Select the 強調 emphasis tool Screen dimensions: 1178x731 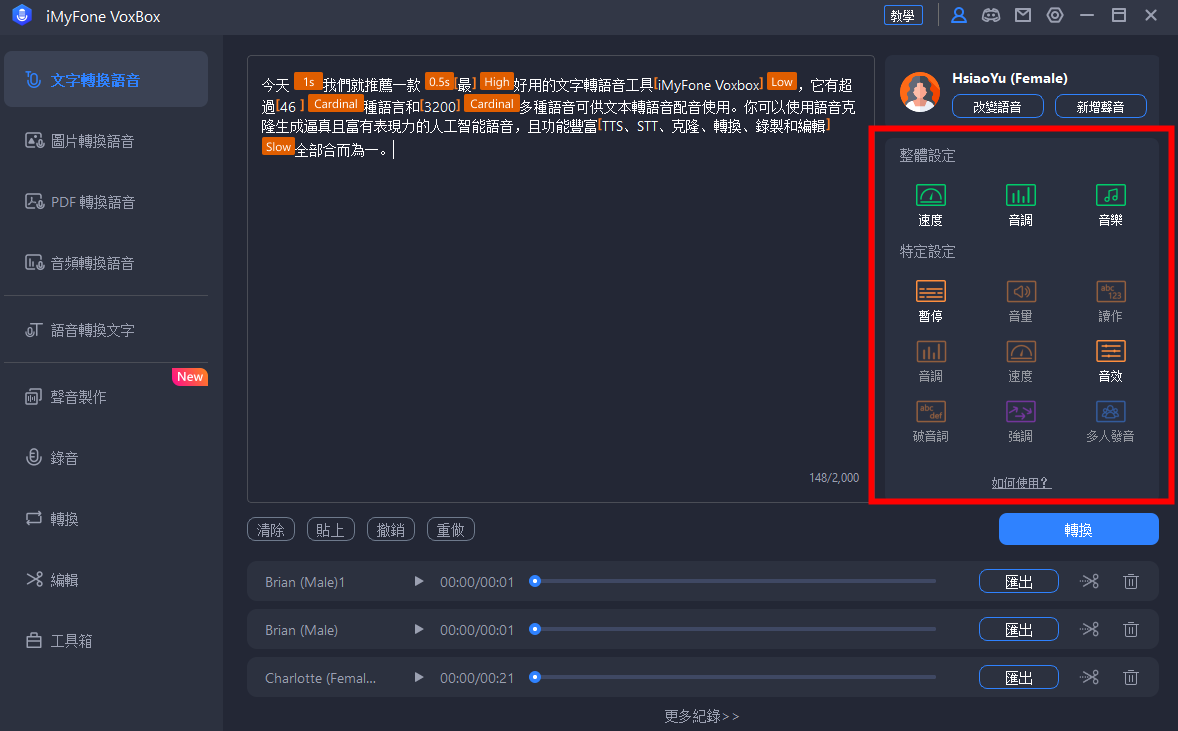pos(1020,421)
